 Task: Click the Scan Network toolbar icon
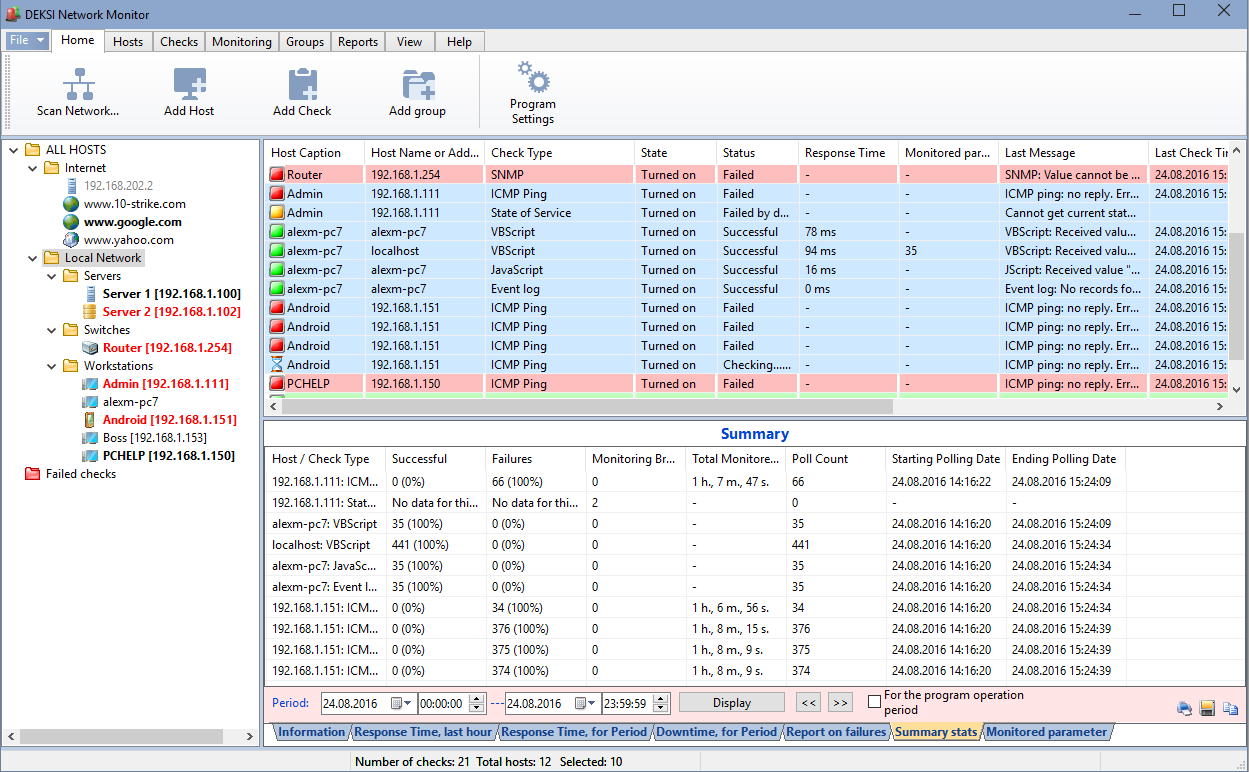[78, 82]
